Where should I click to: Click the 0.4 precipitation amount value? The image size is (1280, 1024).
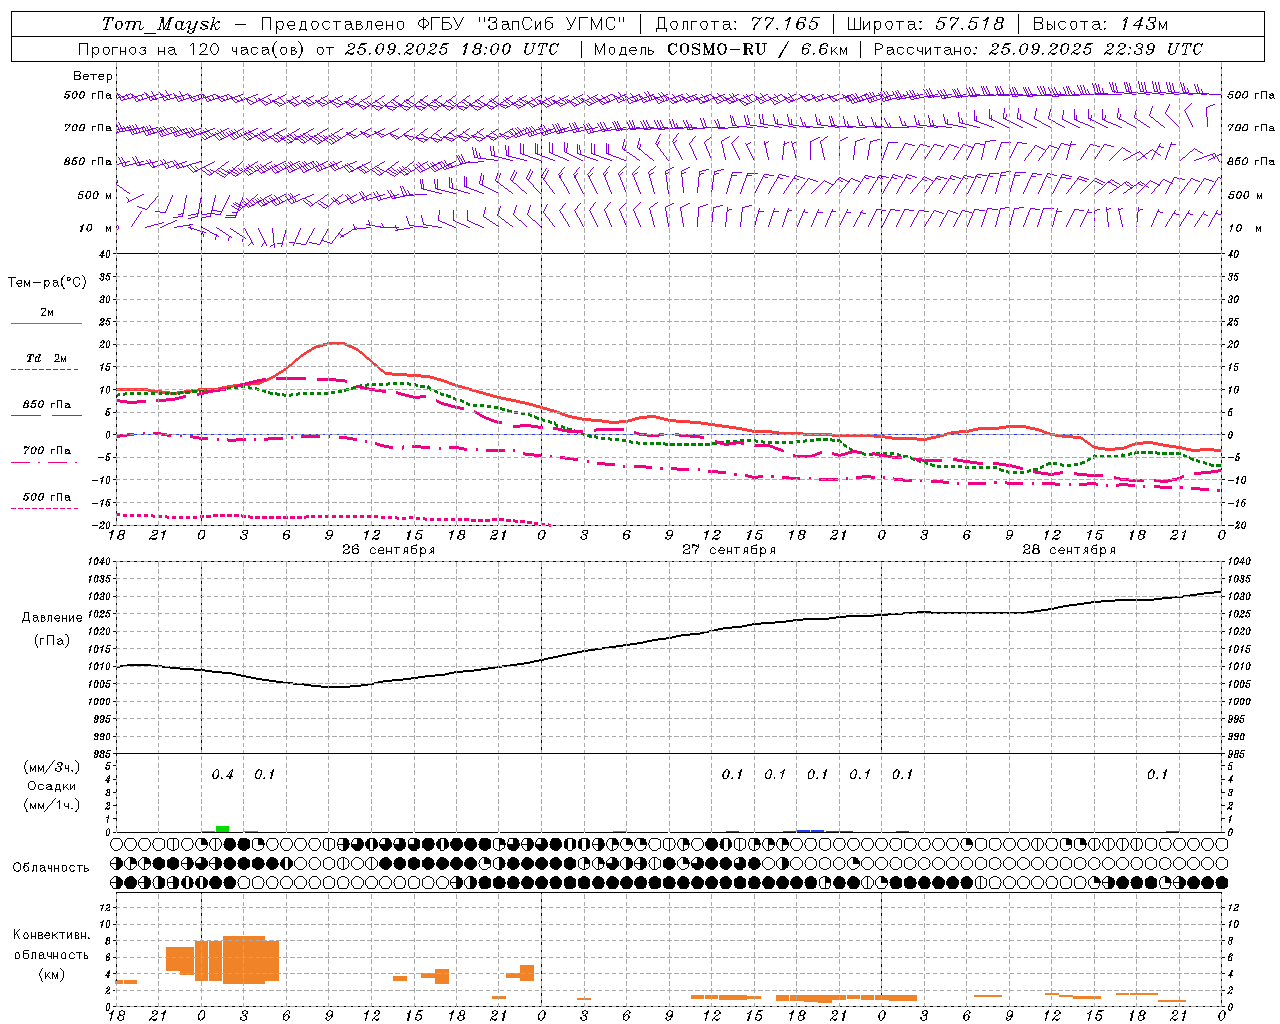coord(222,775)
